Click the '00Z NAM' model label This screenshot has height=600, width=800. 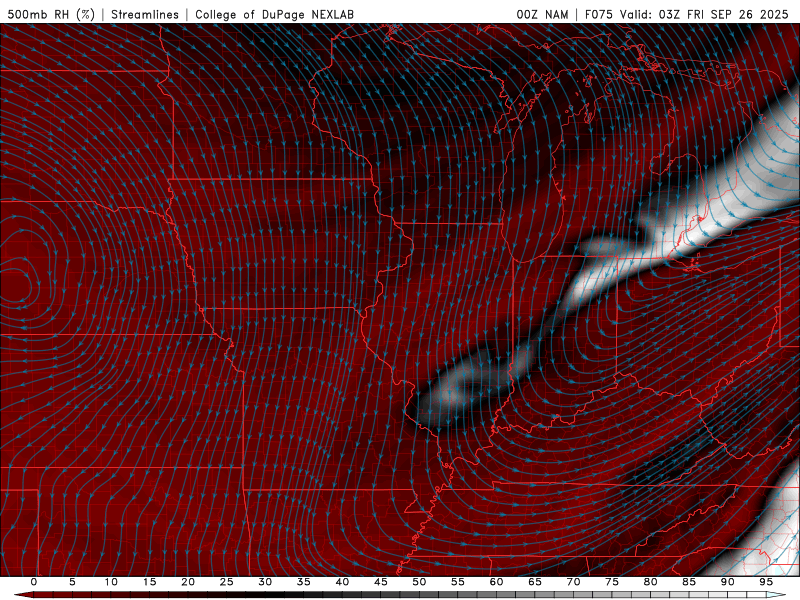pos(542,14)
